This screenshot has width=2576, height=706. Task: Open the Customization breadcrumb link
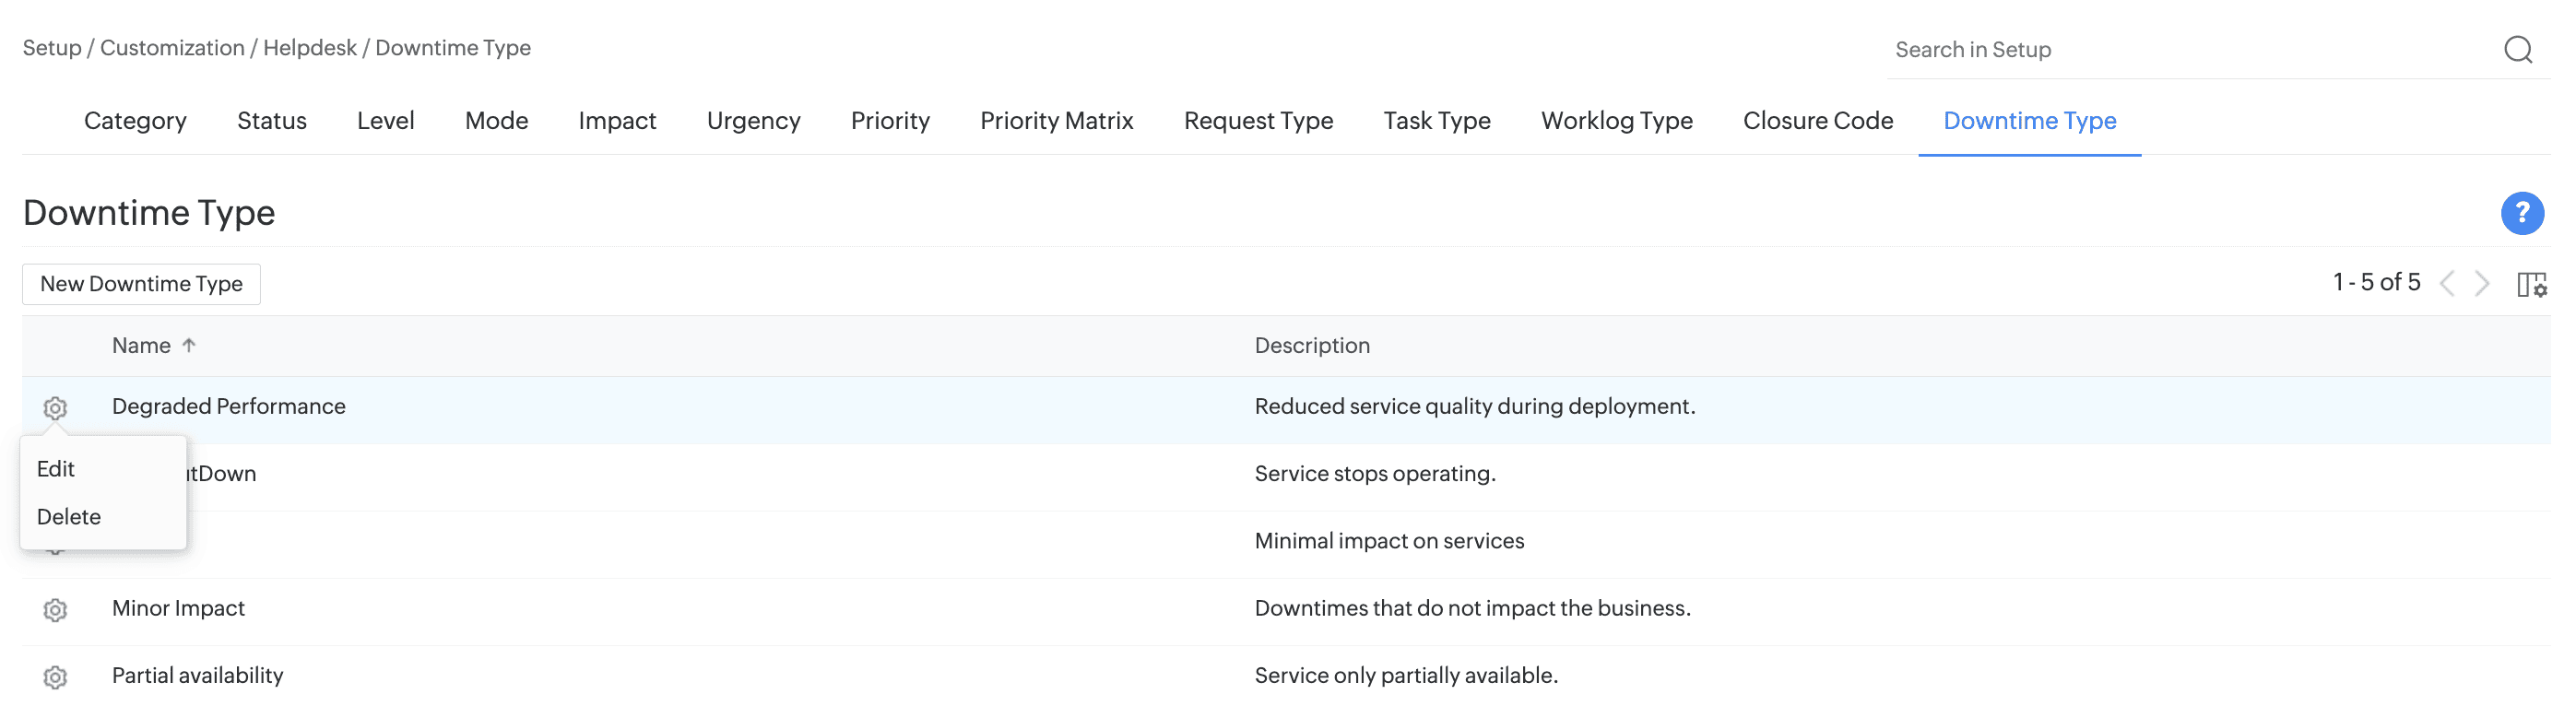tap(172, 48)
